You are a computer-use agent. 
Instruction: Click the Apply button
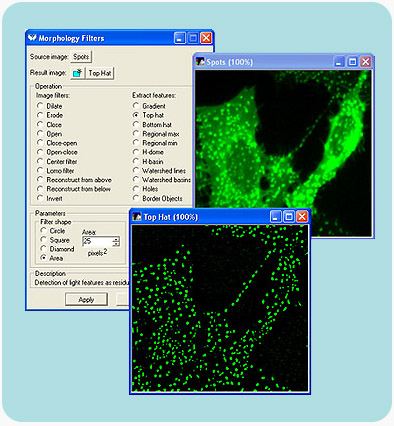(86, 299)
